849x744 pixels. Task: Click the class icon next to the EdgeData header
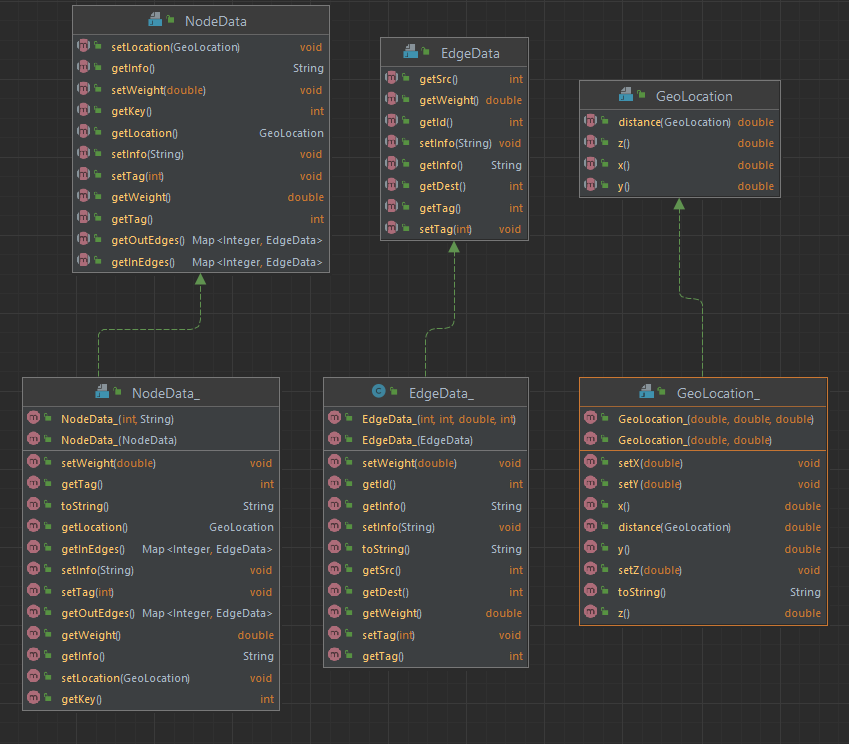(x=409, y=52)
